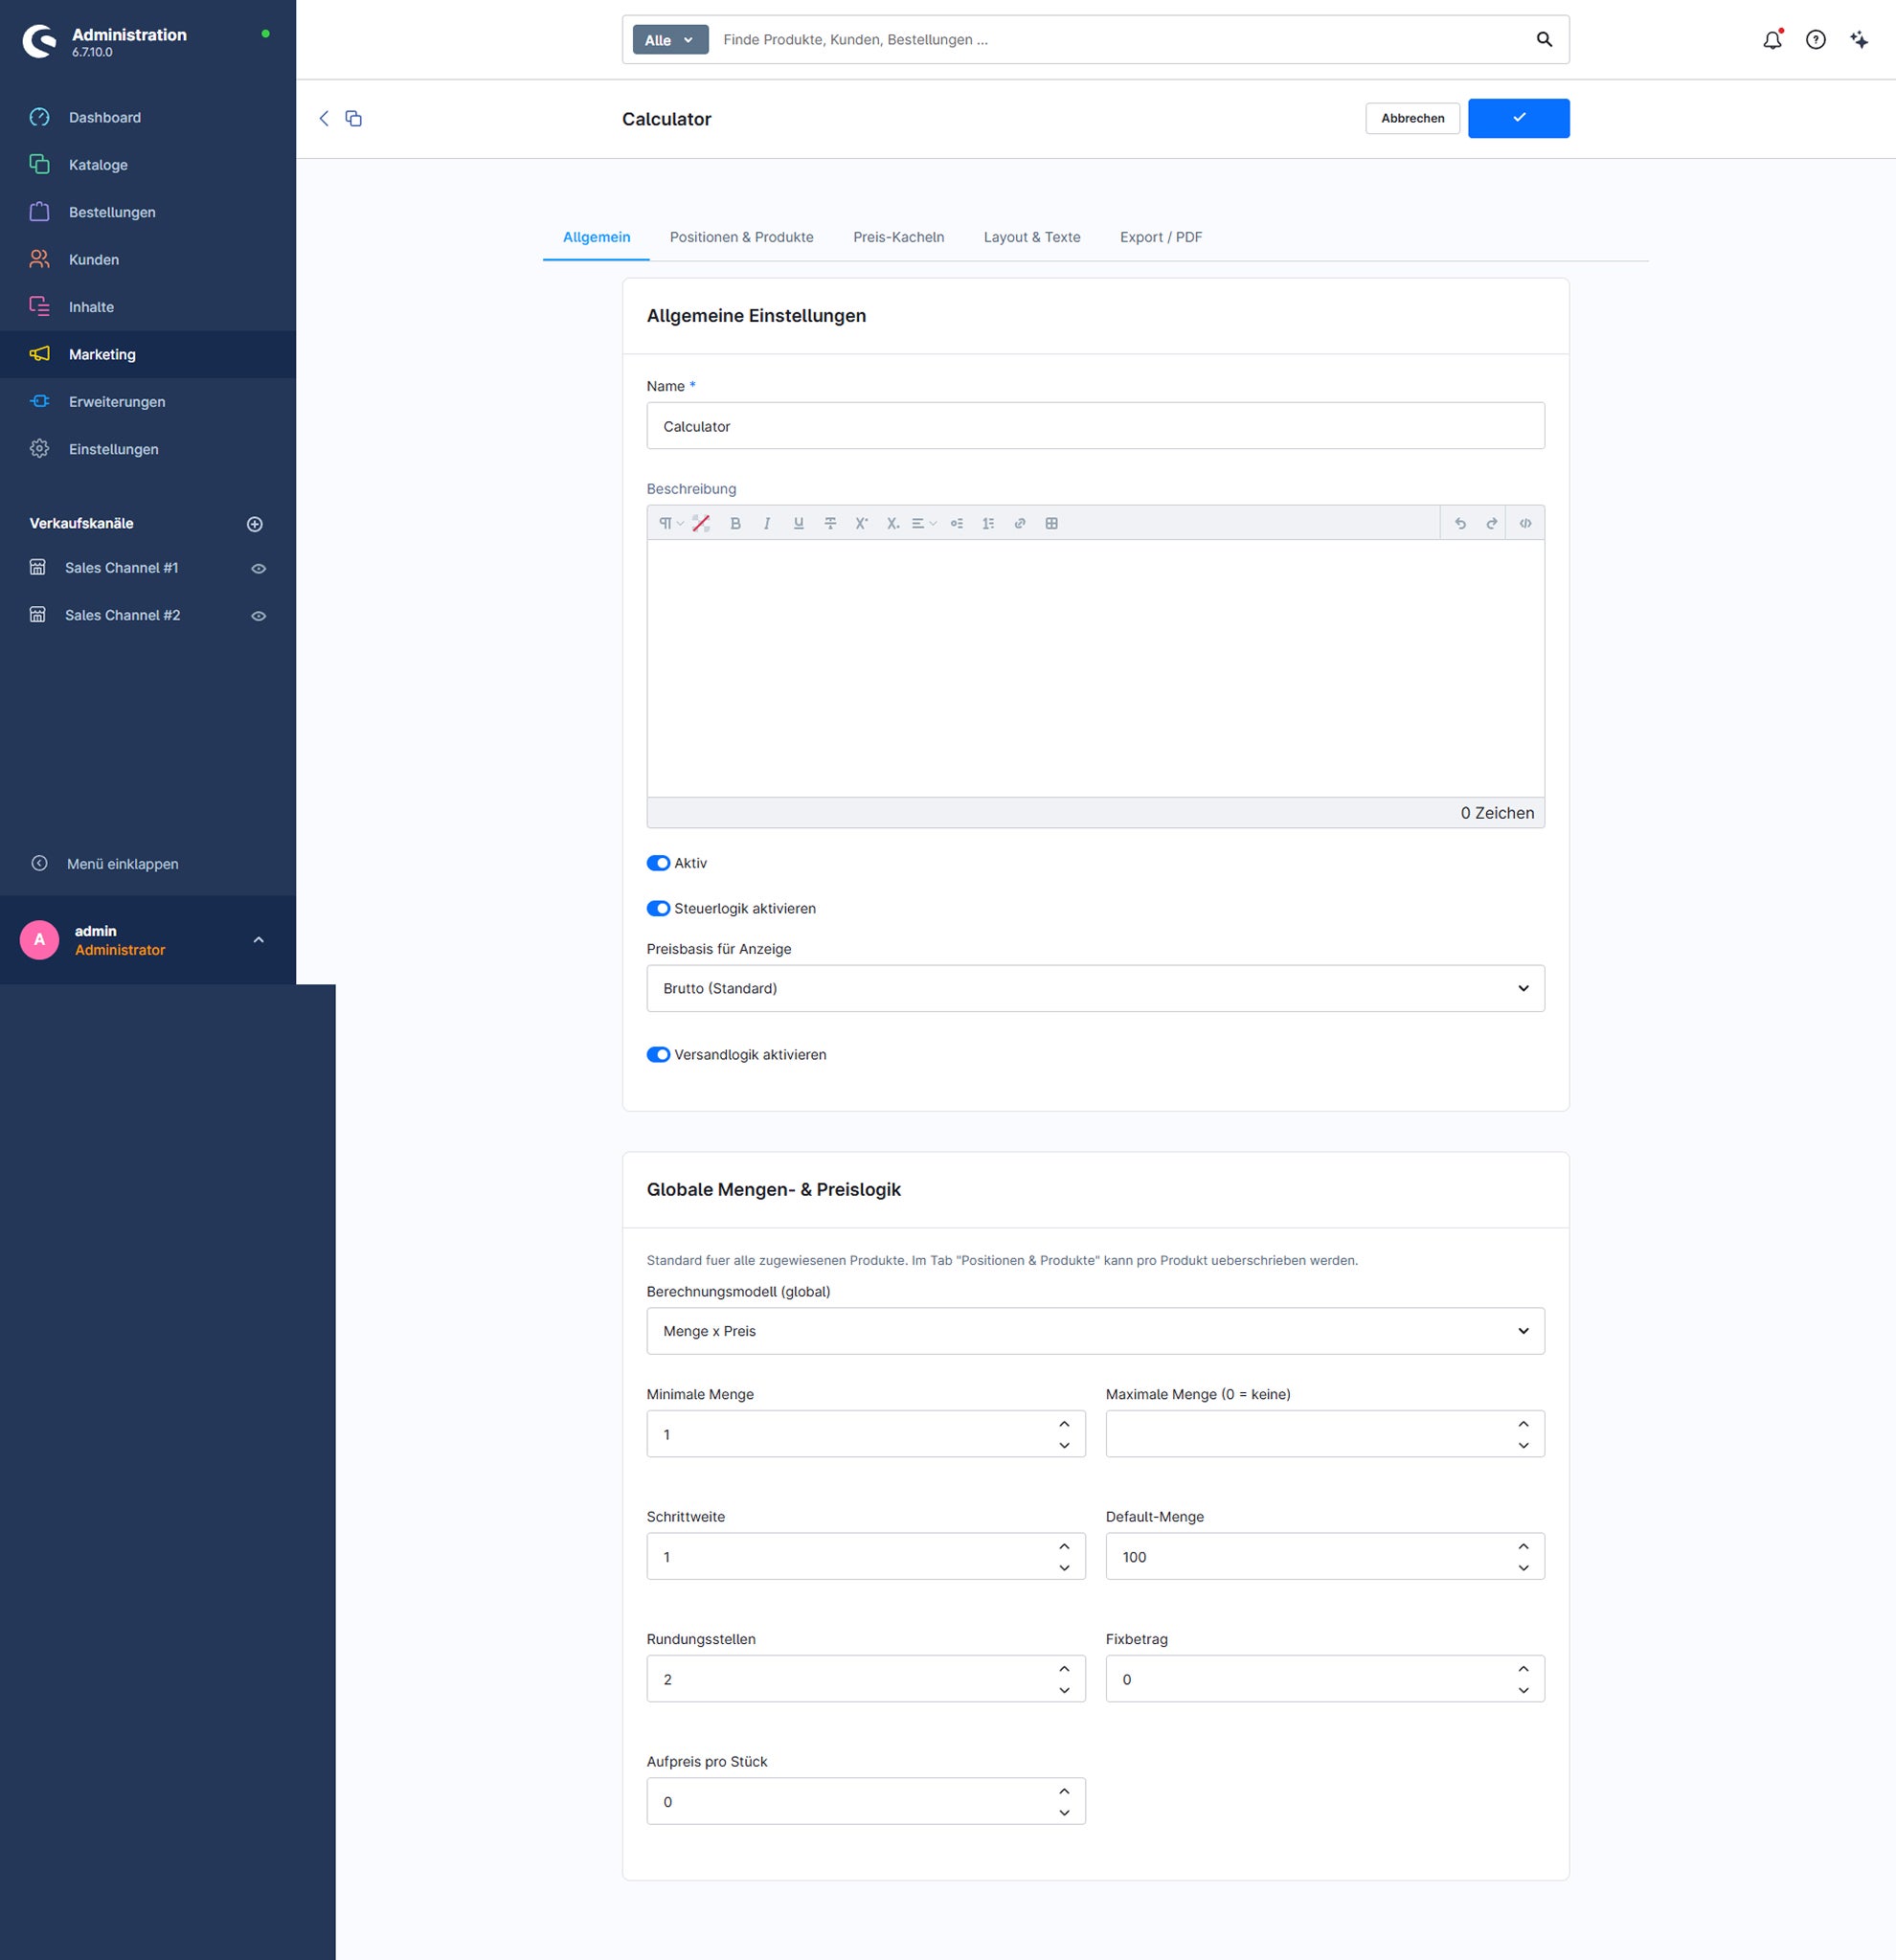Click the duplicate calculator icon
Image resolution: width=1896 pixels, height=1960 pixels.
click(353, 118)
